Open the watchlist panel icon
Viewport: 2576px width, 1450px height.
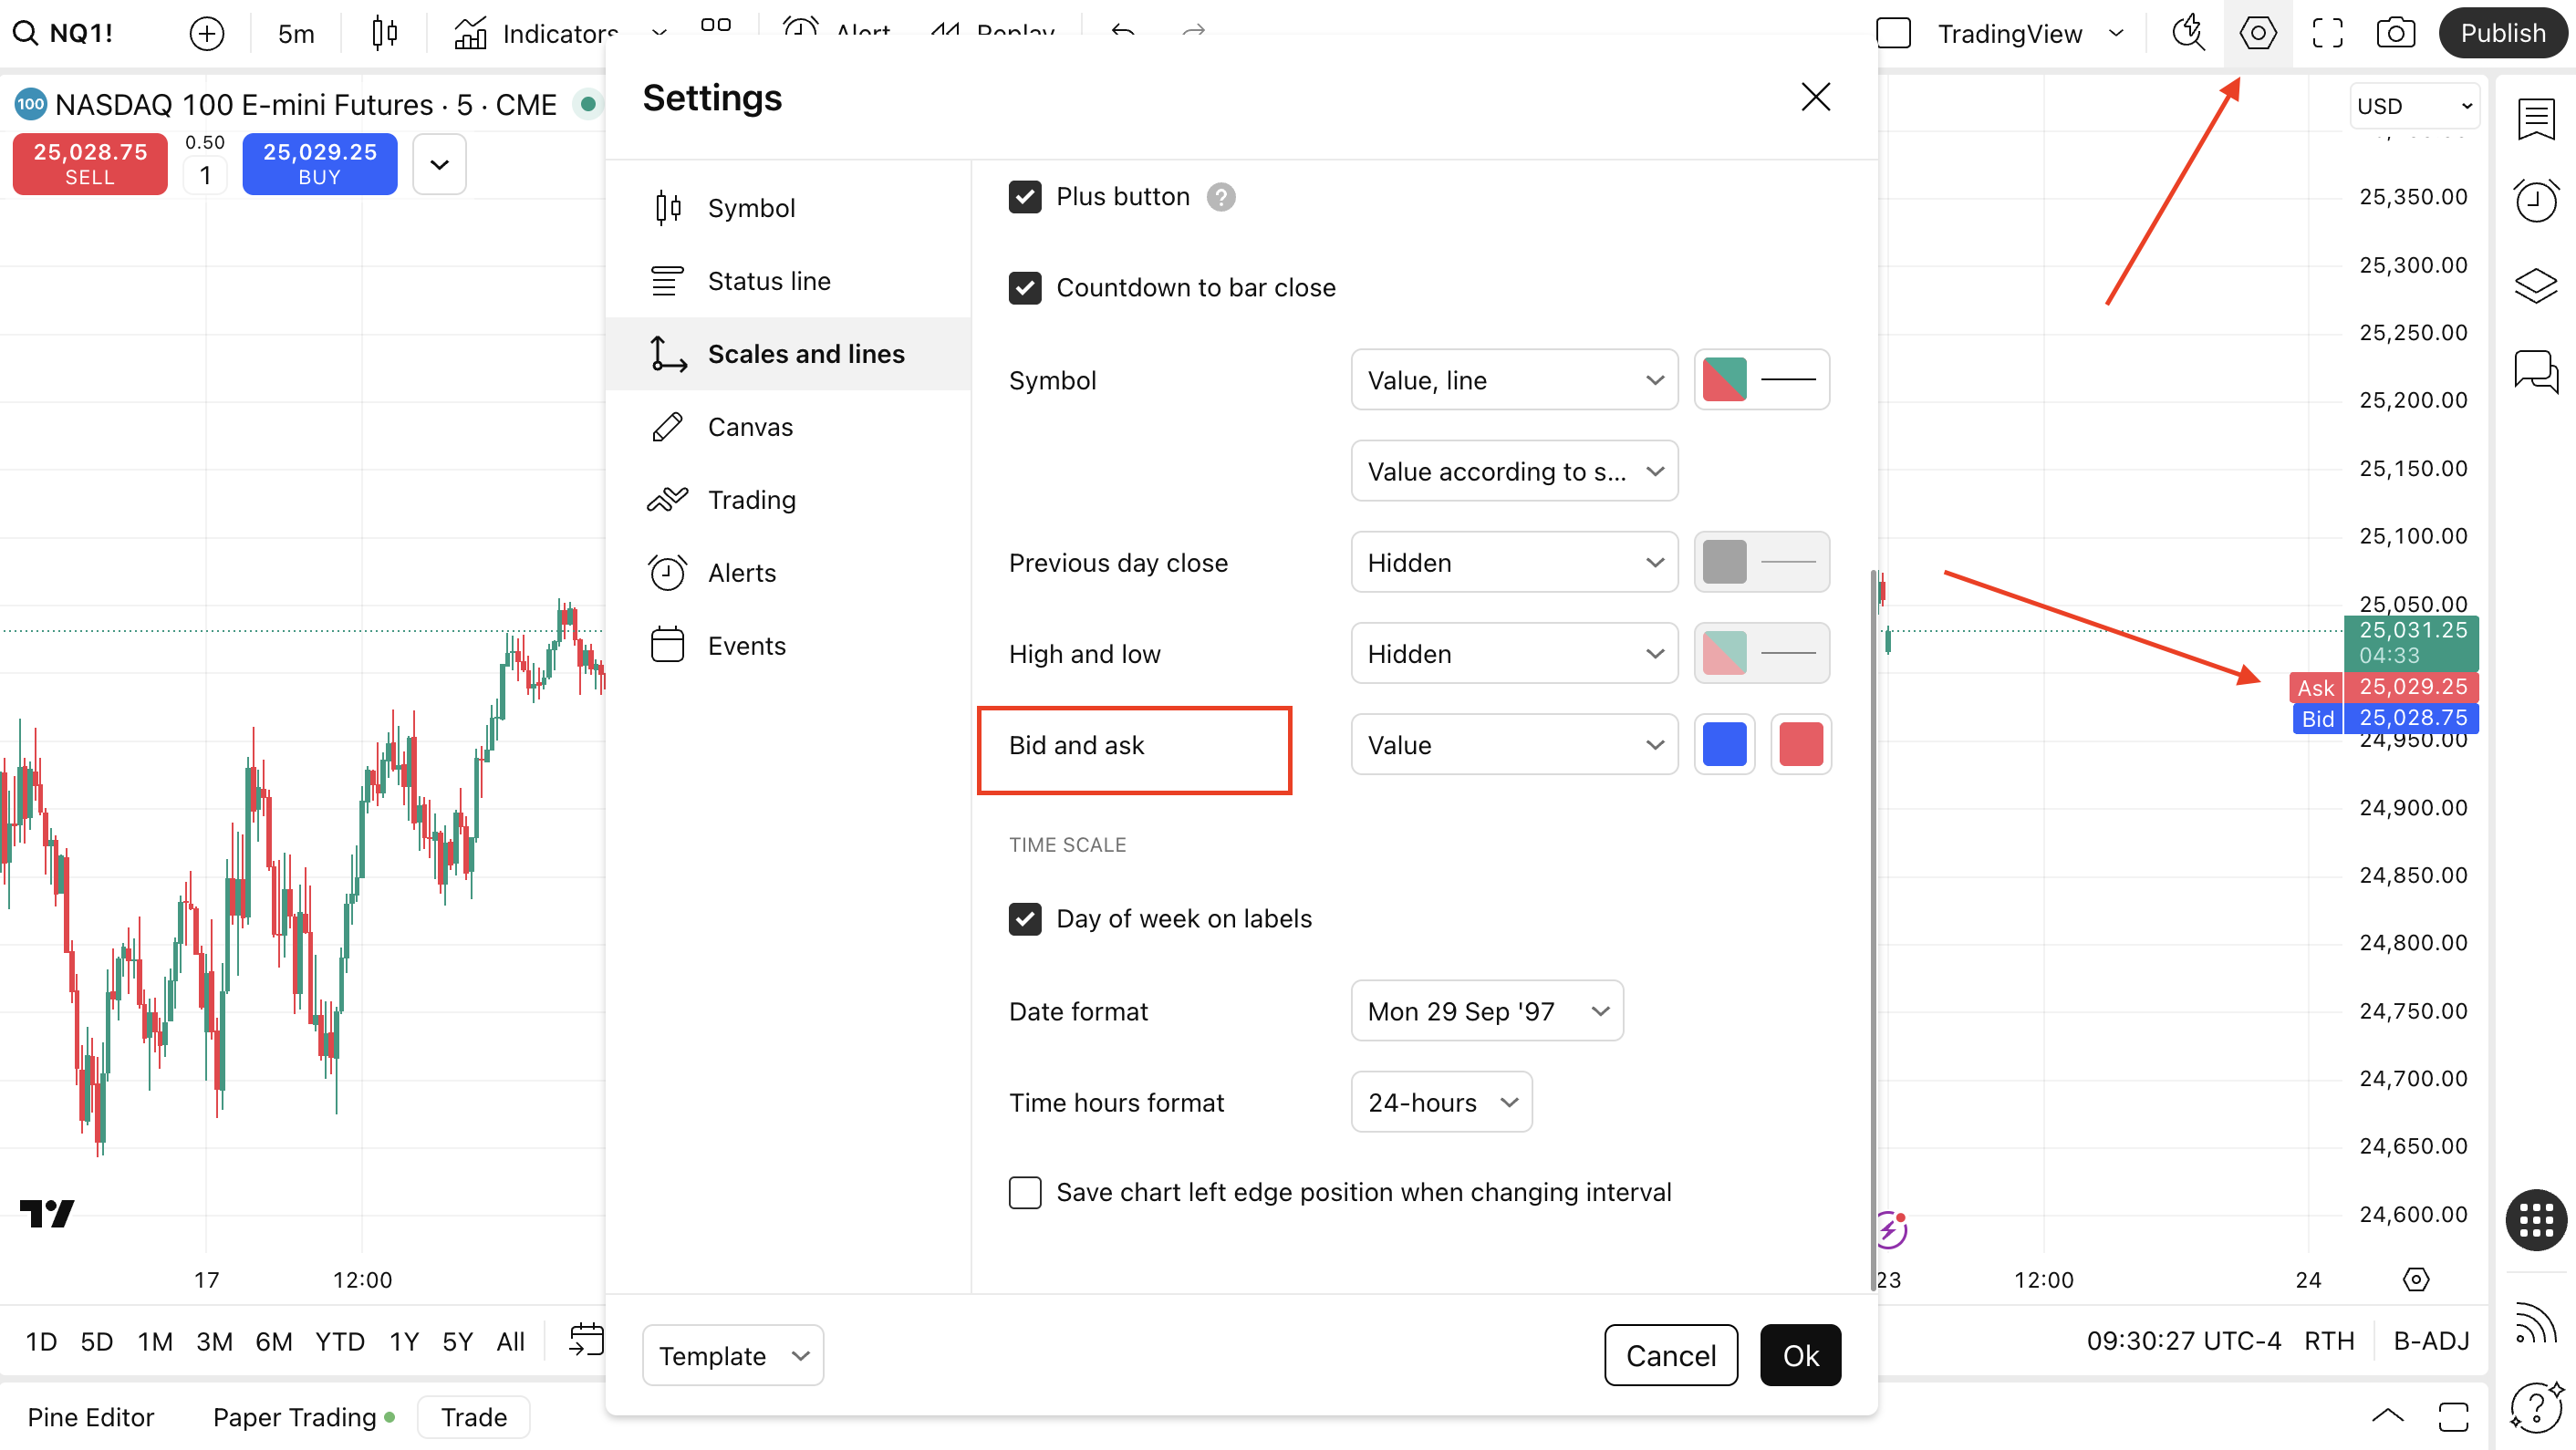pyautogui.click(x=2535, y=119)
